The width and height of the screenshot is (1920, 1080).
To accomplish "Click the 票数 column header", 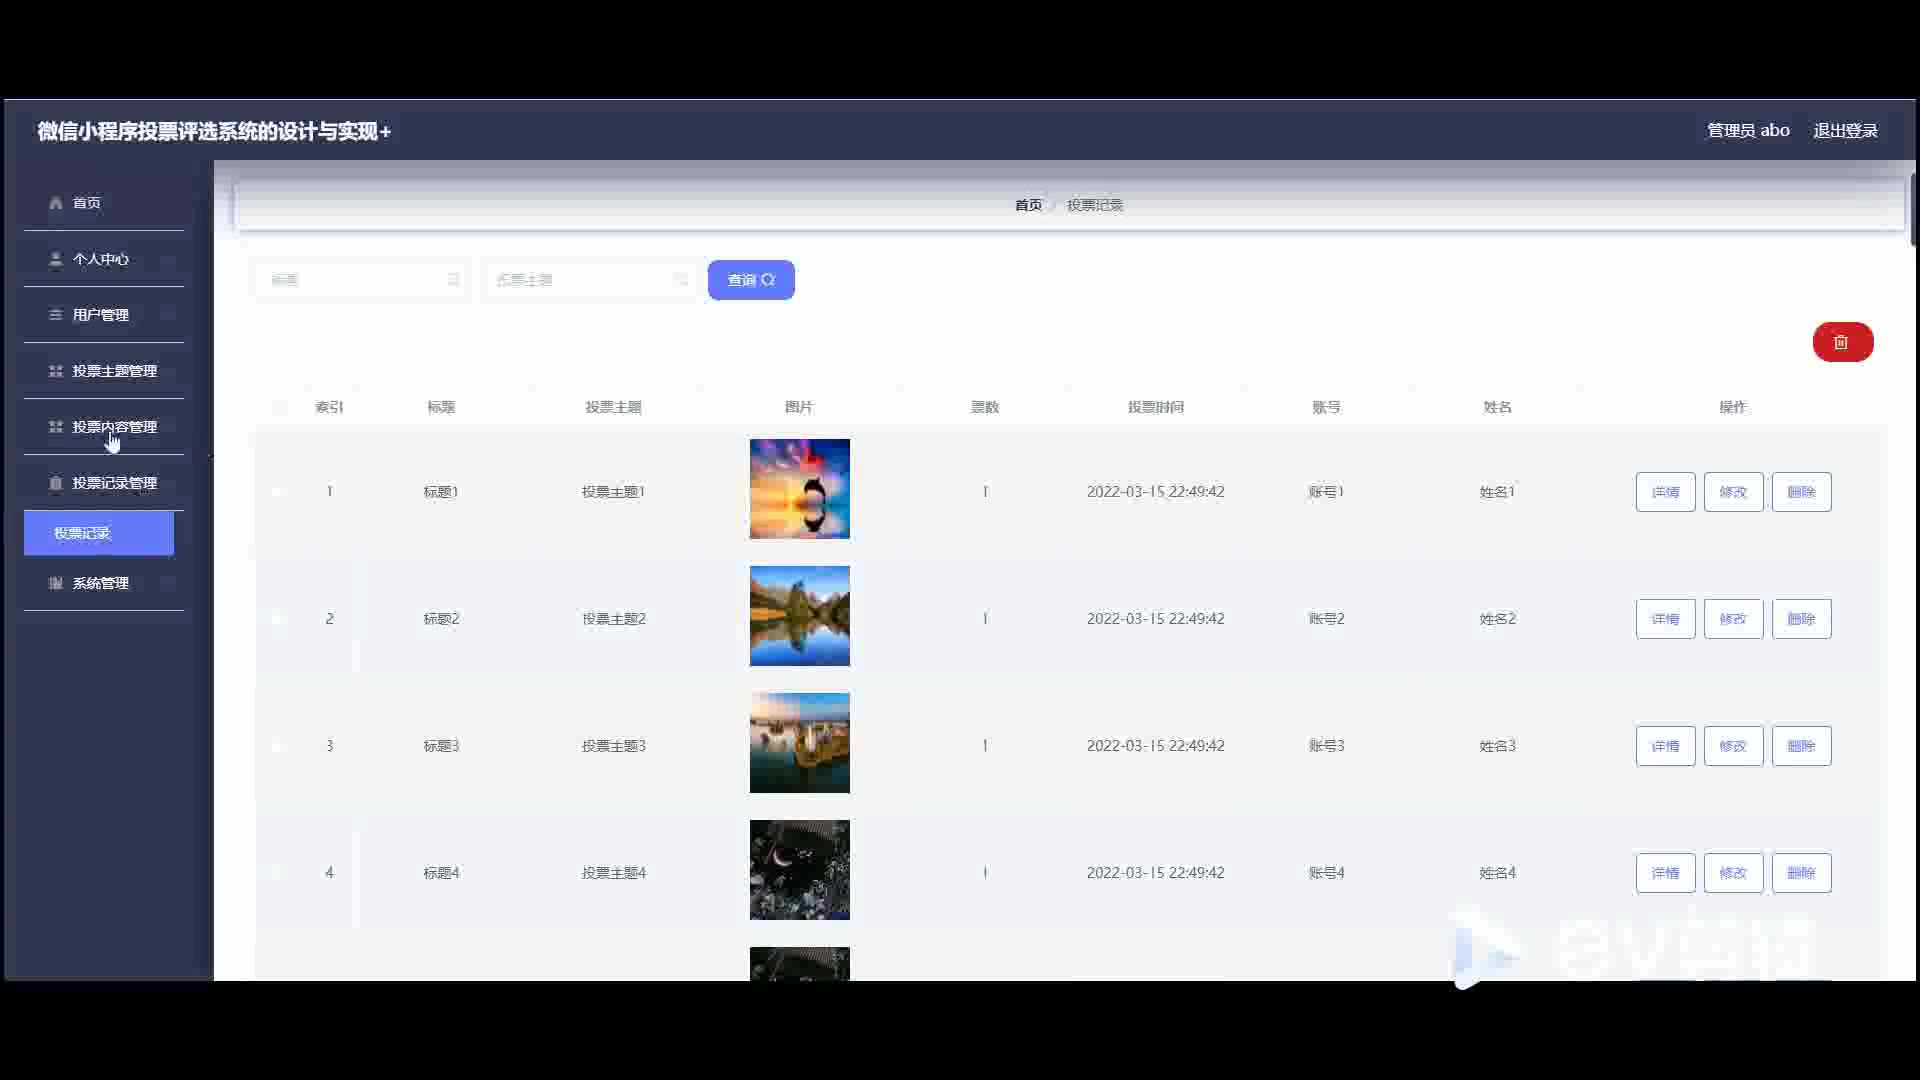I will coord(985,407).
